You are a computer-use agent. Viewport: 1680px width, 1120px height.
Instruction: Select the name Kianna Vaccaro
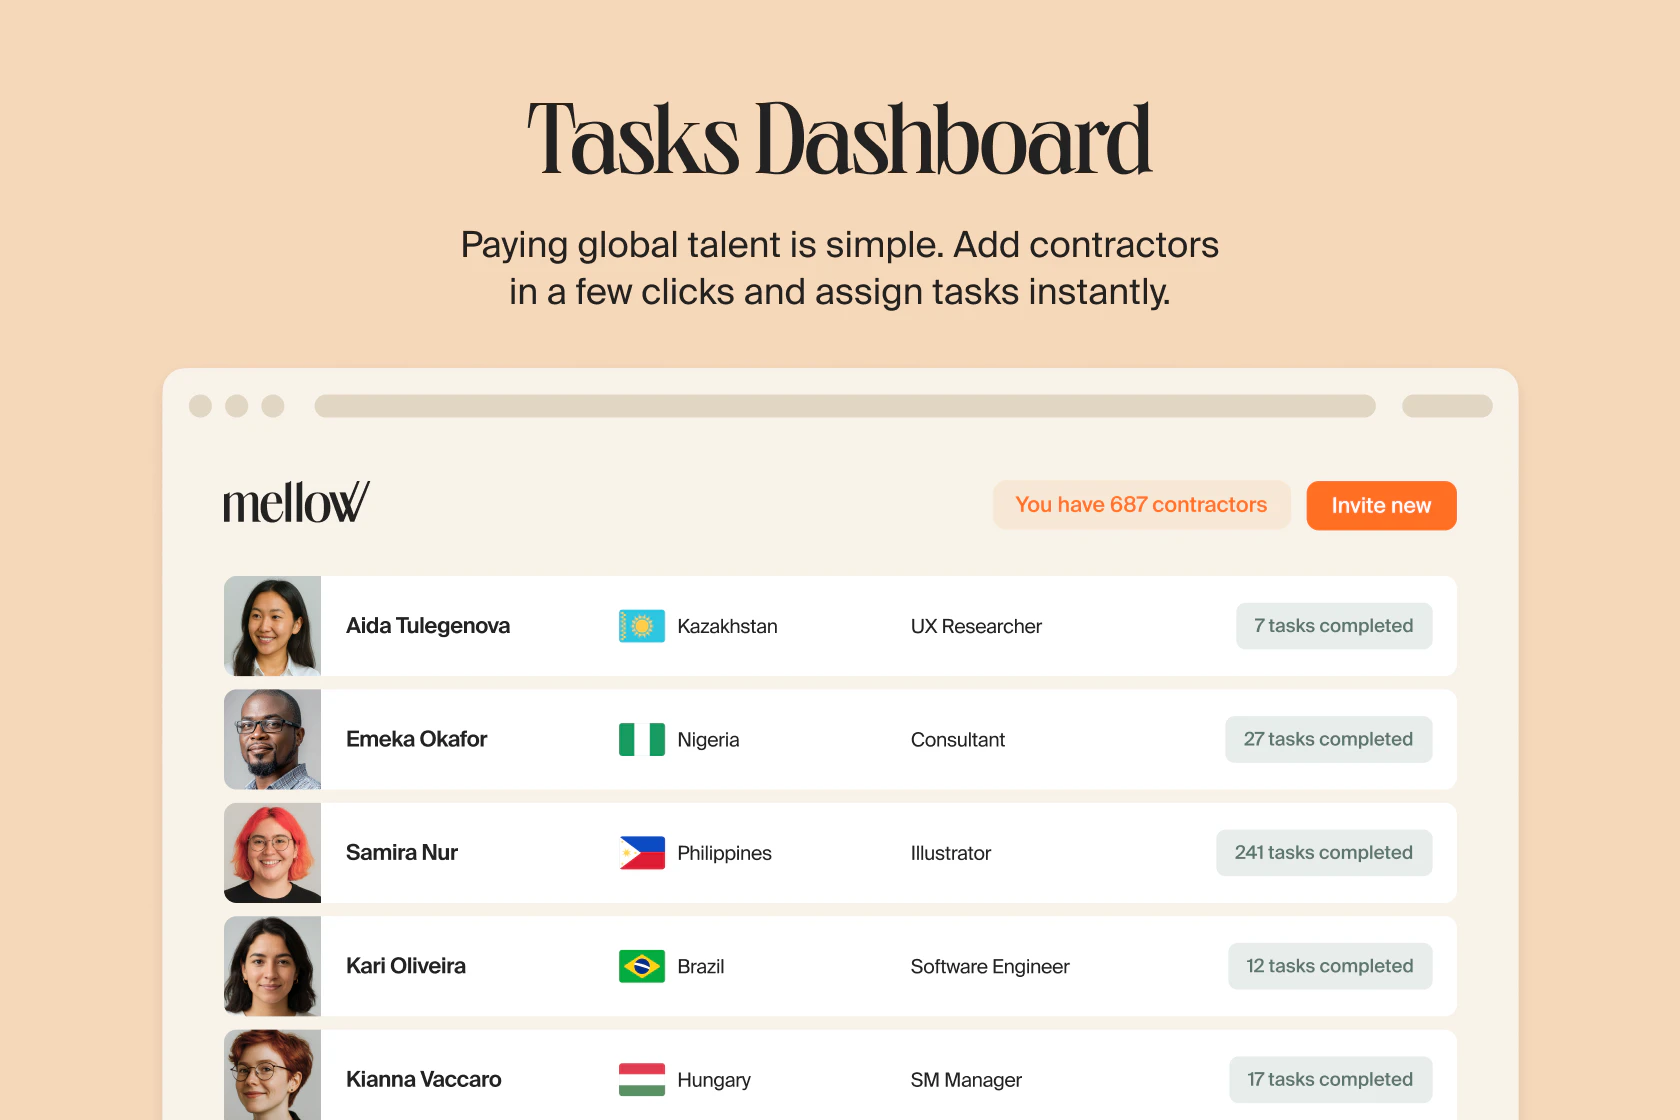coord(424,1079)
